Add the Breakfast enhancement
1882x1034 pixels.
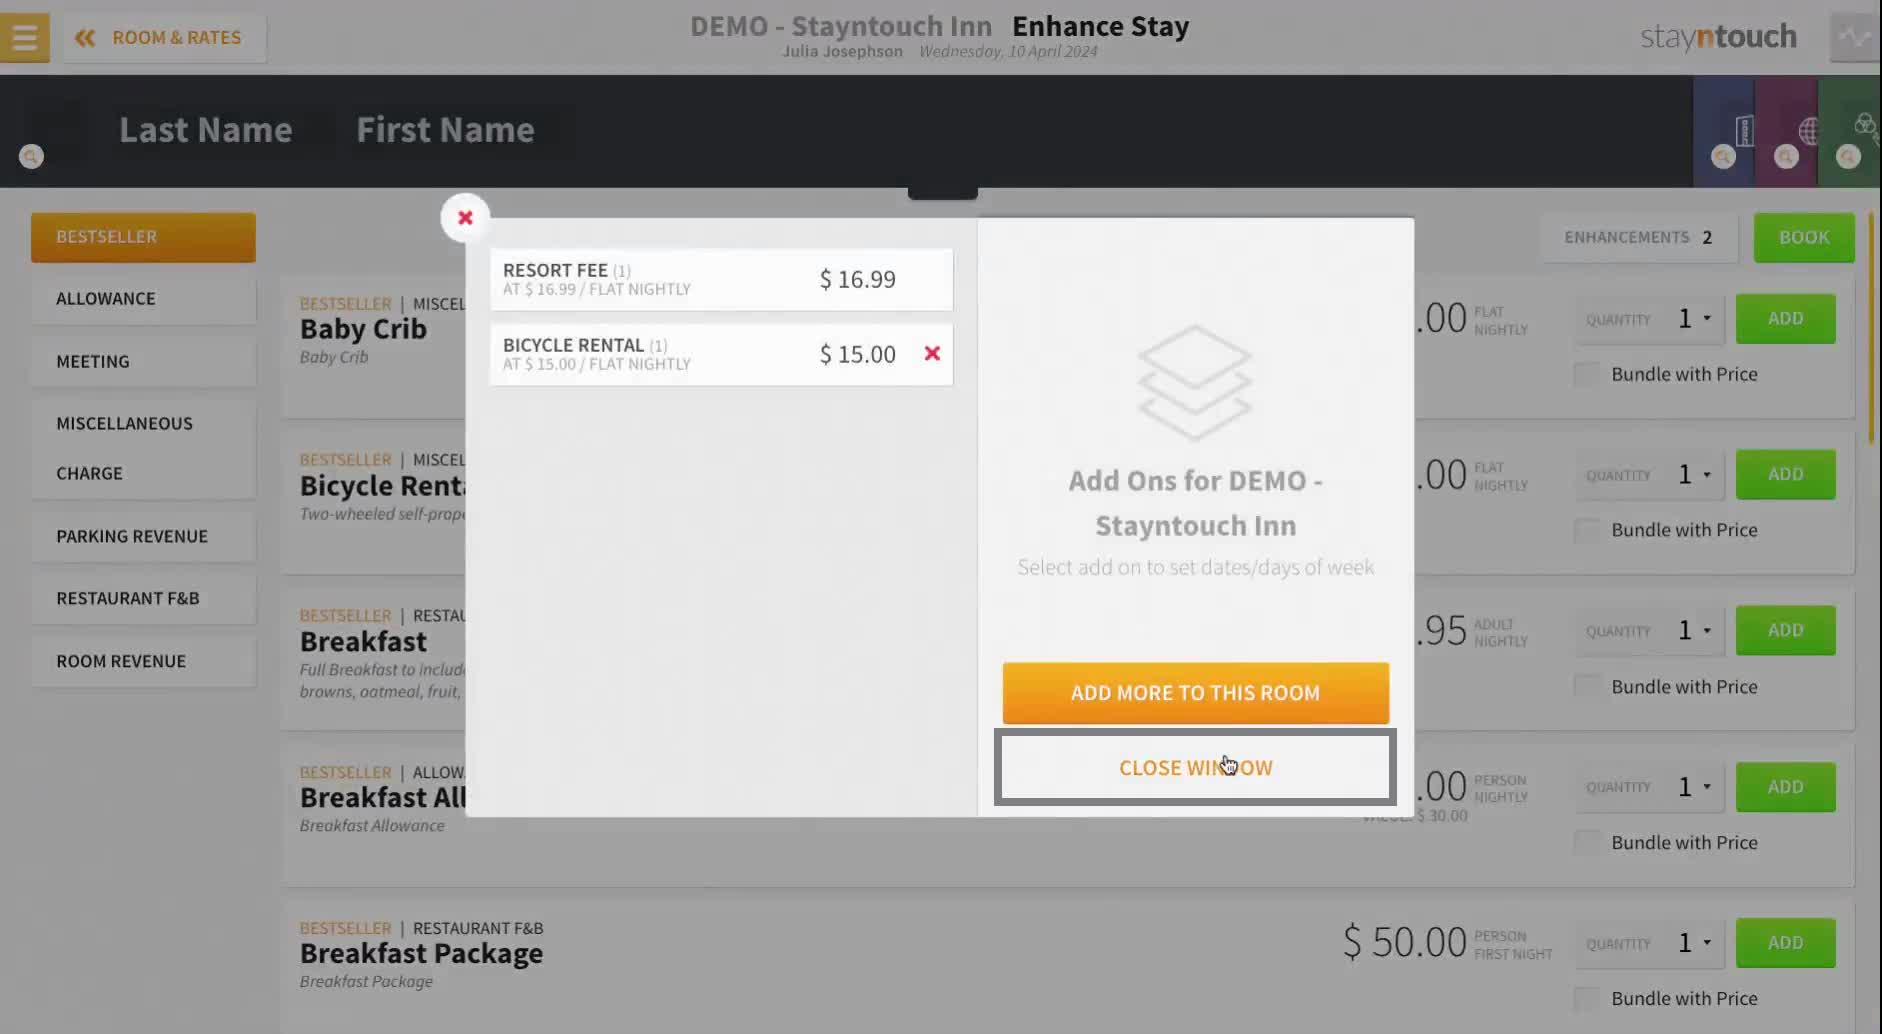point(1785,630)
